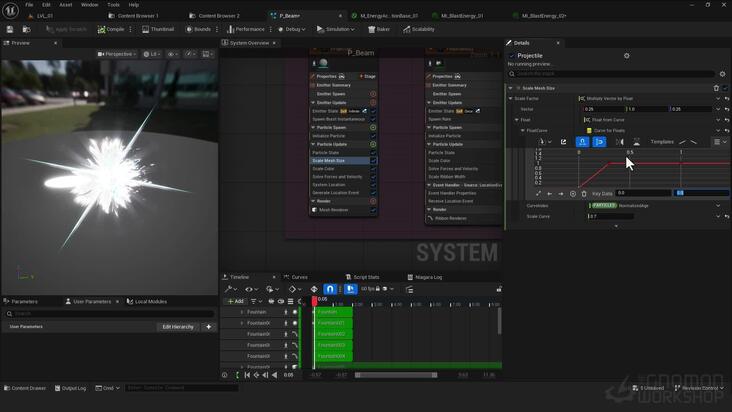This screenshot has width=732, height=412.
Task: Zoom curve to fit
Action: pos(538,193)
